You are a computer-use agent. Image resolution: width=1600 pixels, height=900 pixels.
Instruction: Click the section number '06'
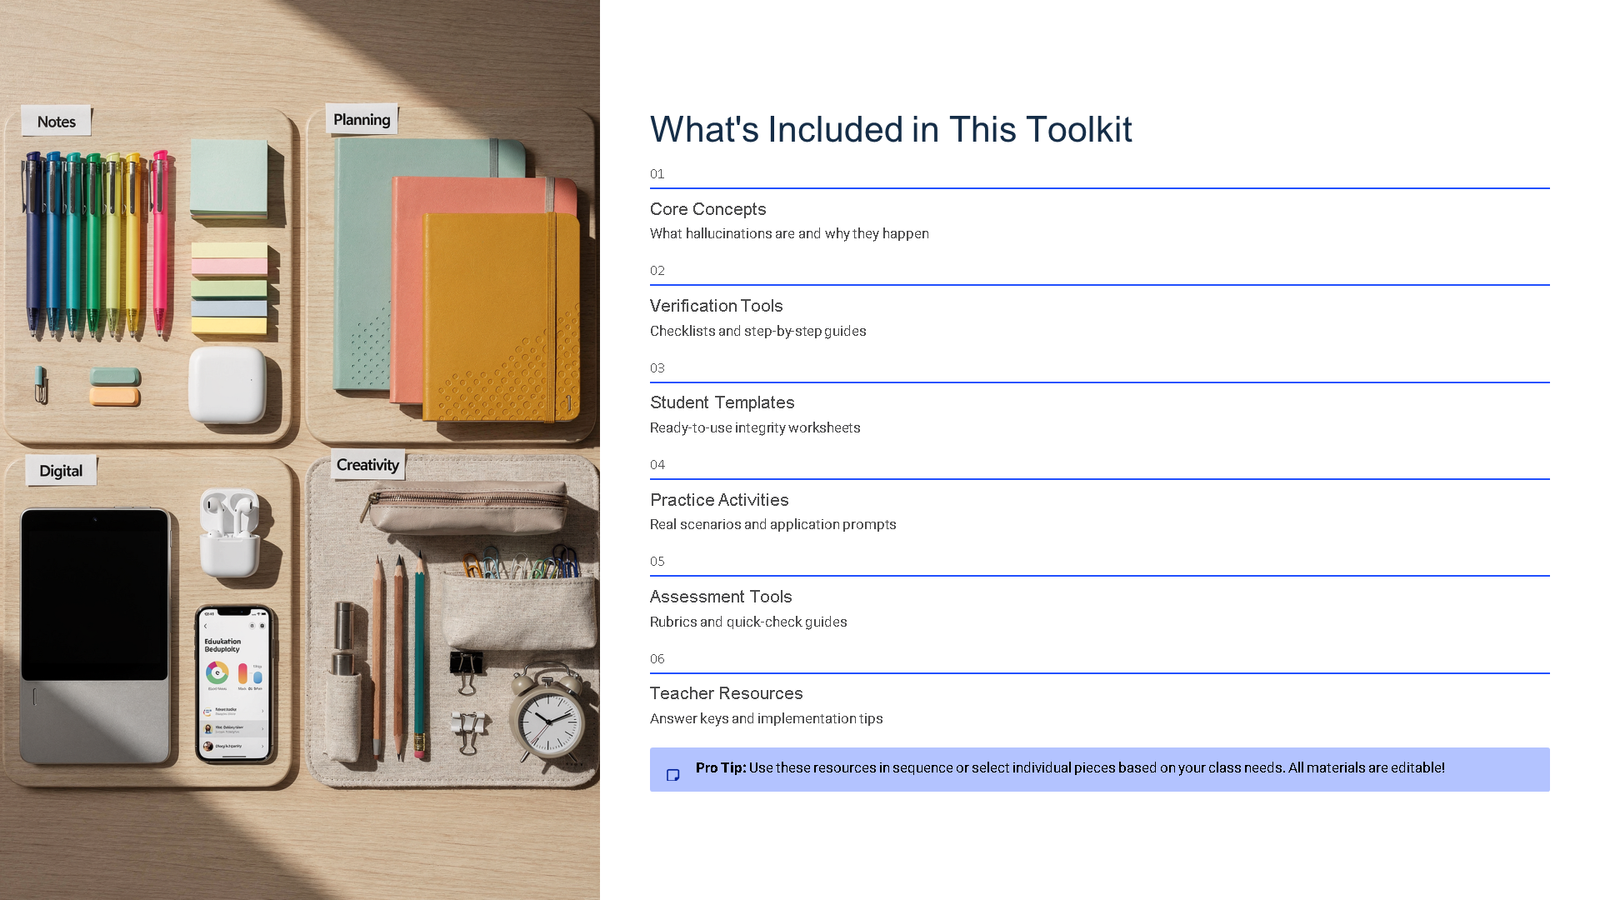click(x=657, y=659)
